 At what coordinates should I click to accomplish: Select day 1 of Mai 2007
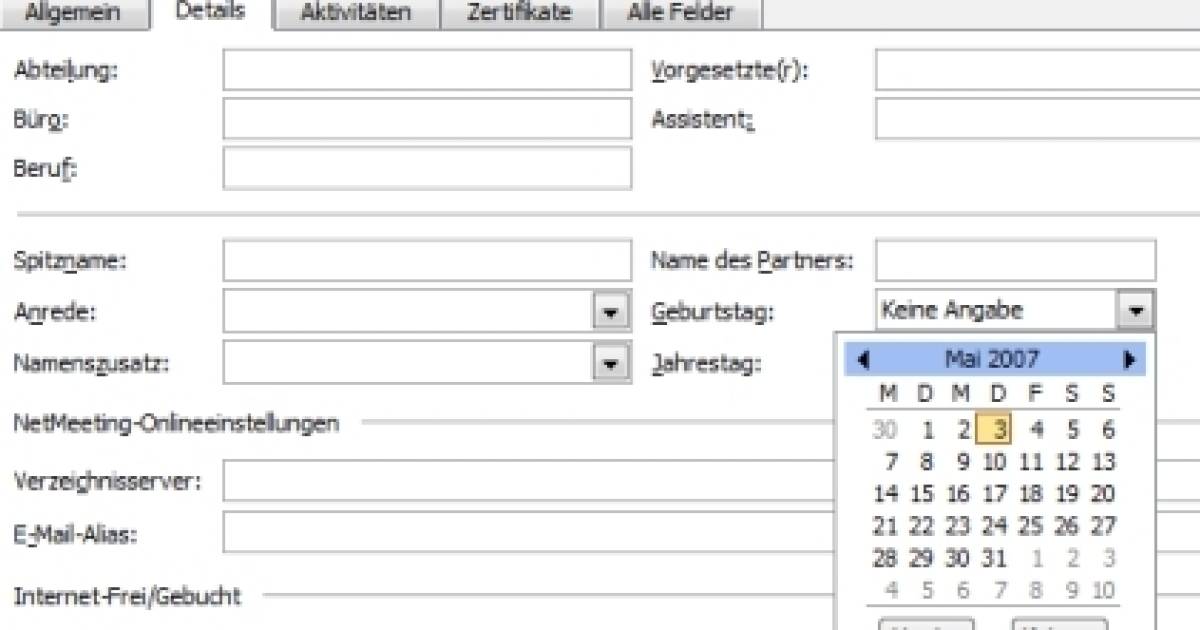928,430
